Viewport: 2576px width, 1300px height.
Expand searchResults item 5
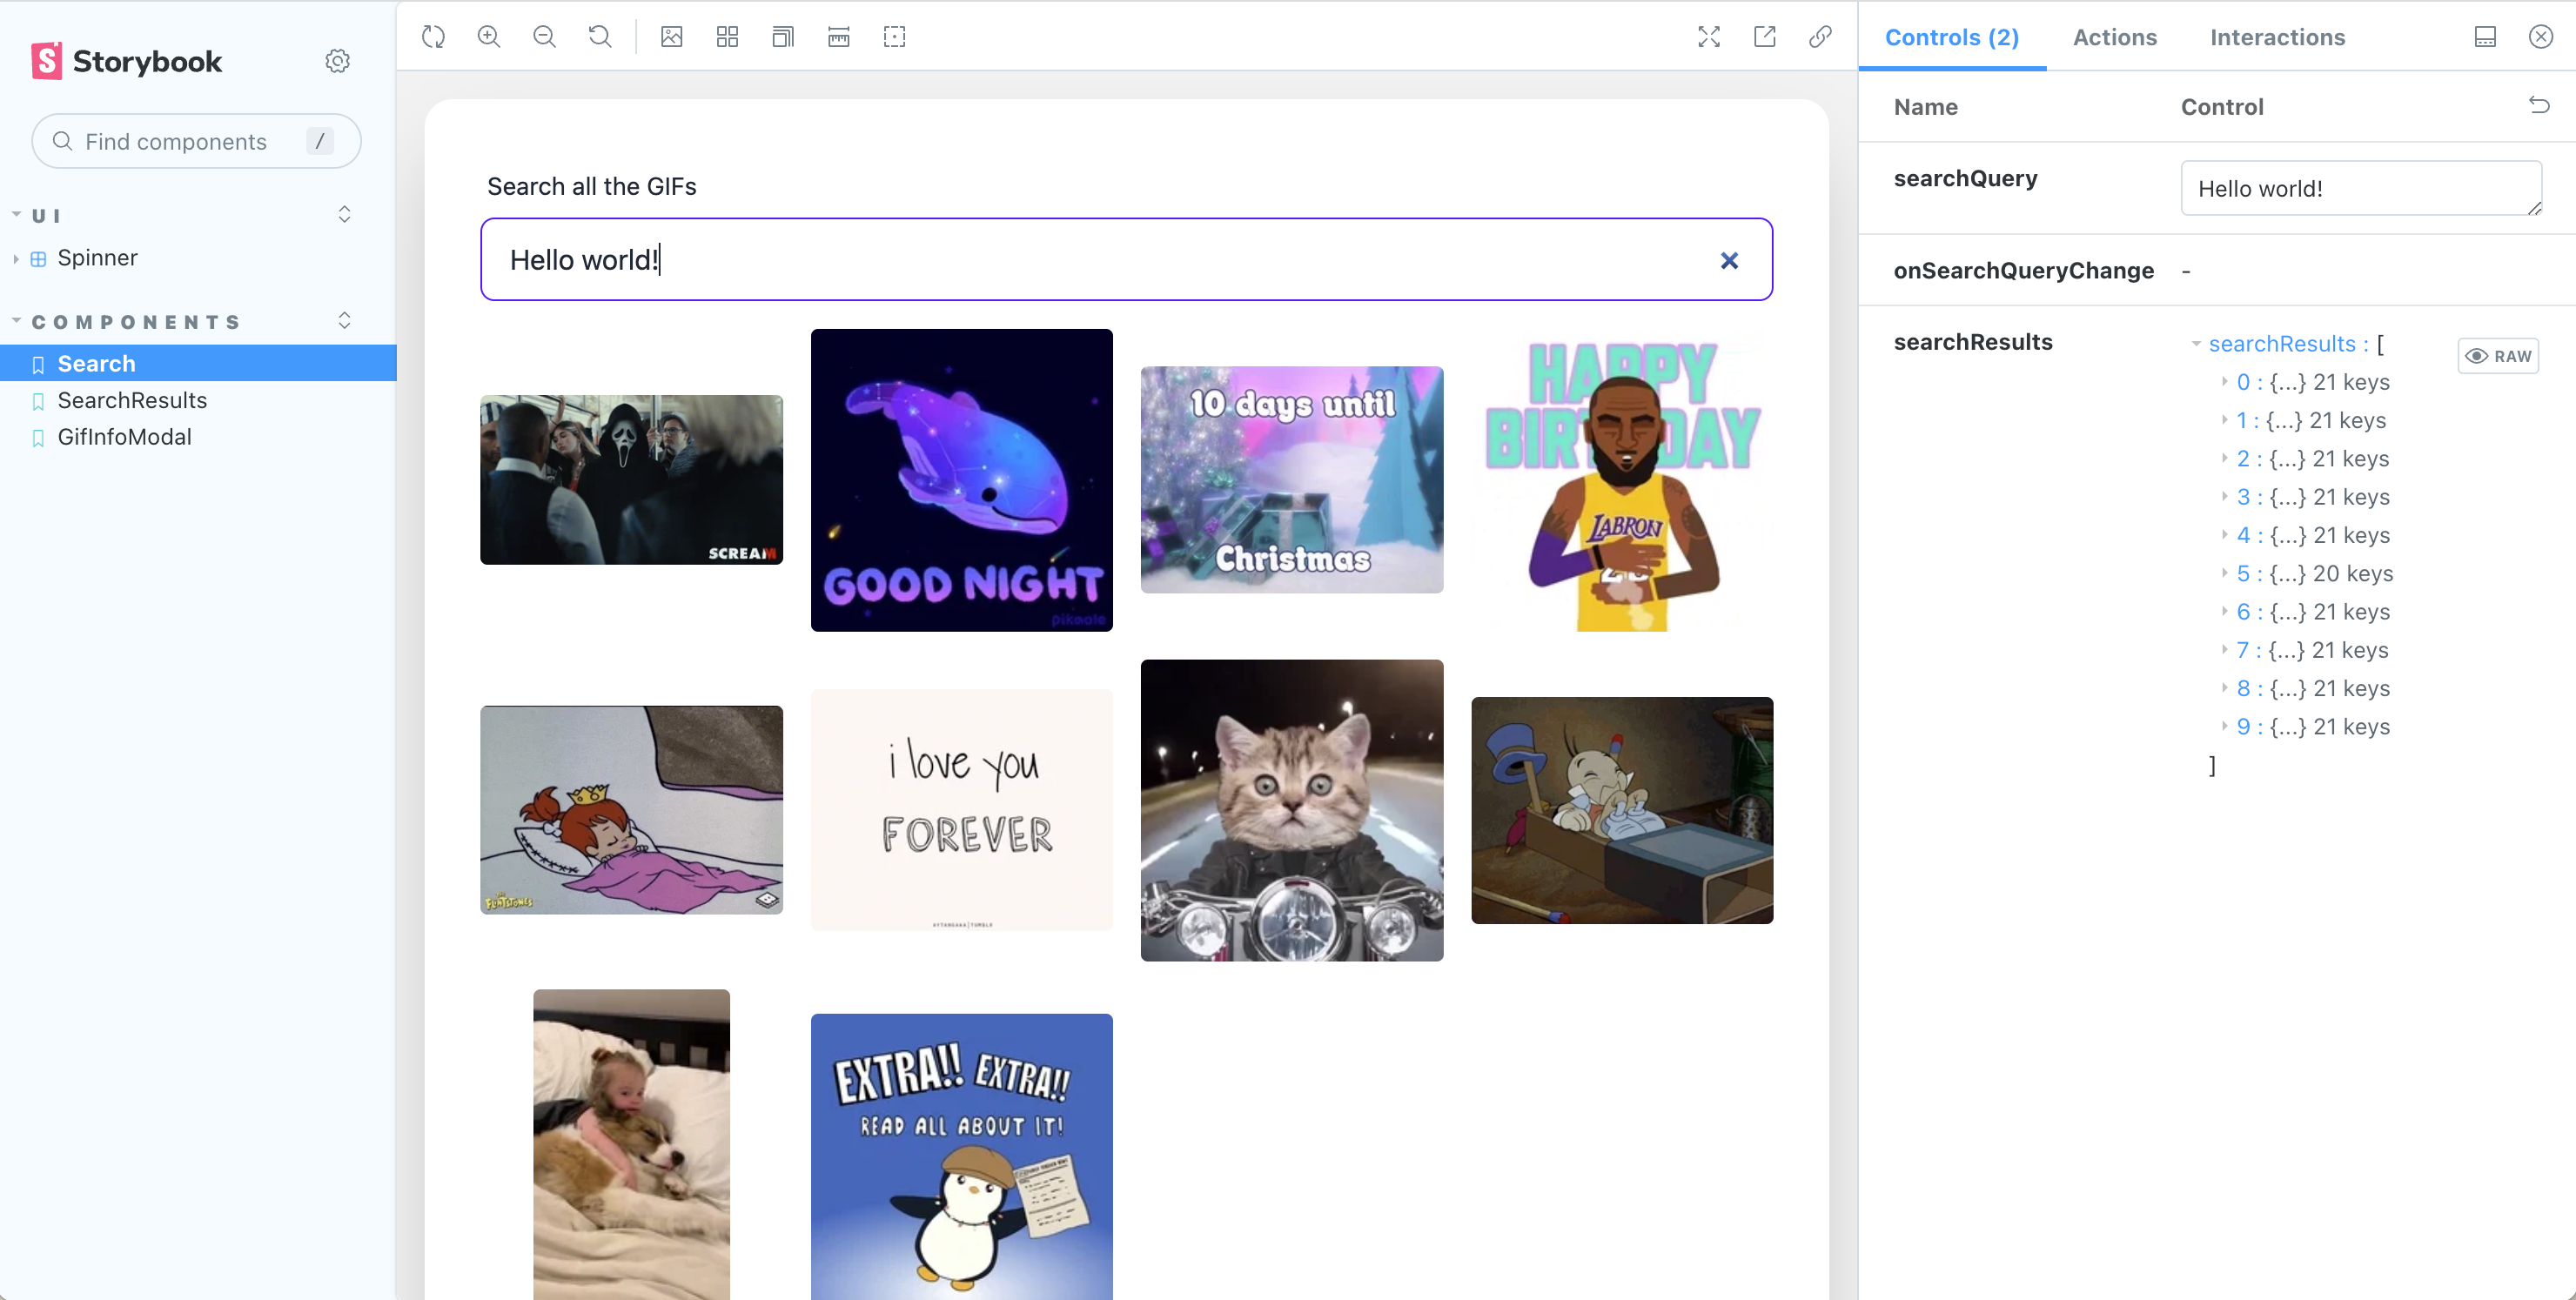click(x=2225, y=573)
